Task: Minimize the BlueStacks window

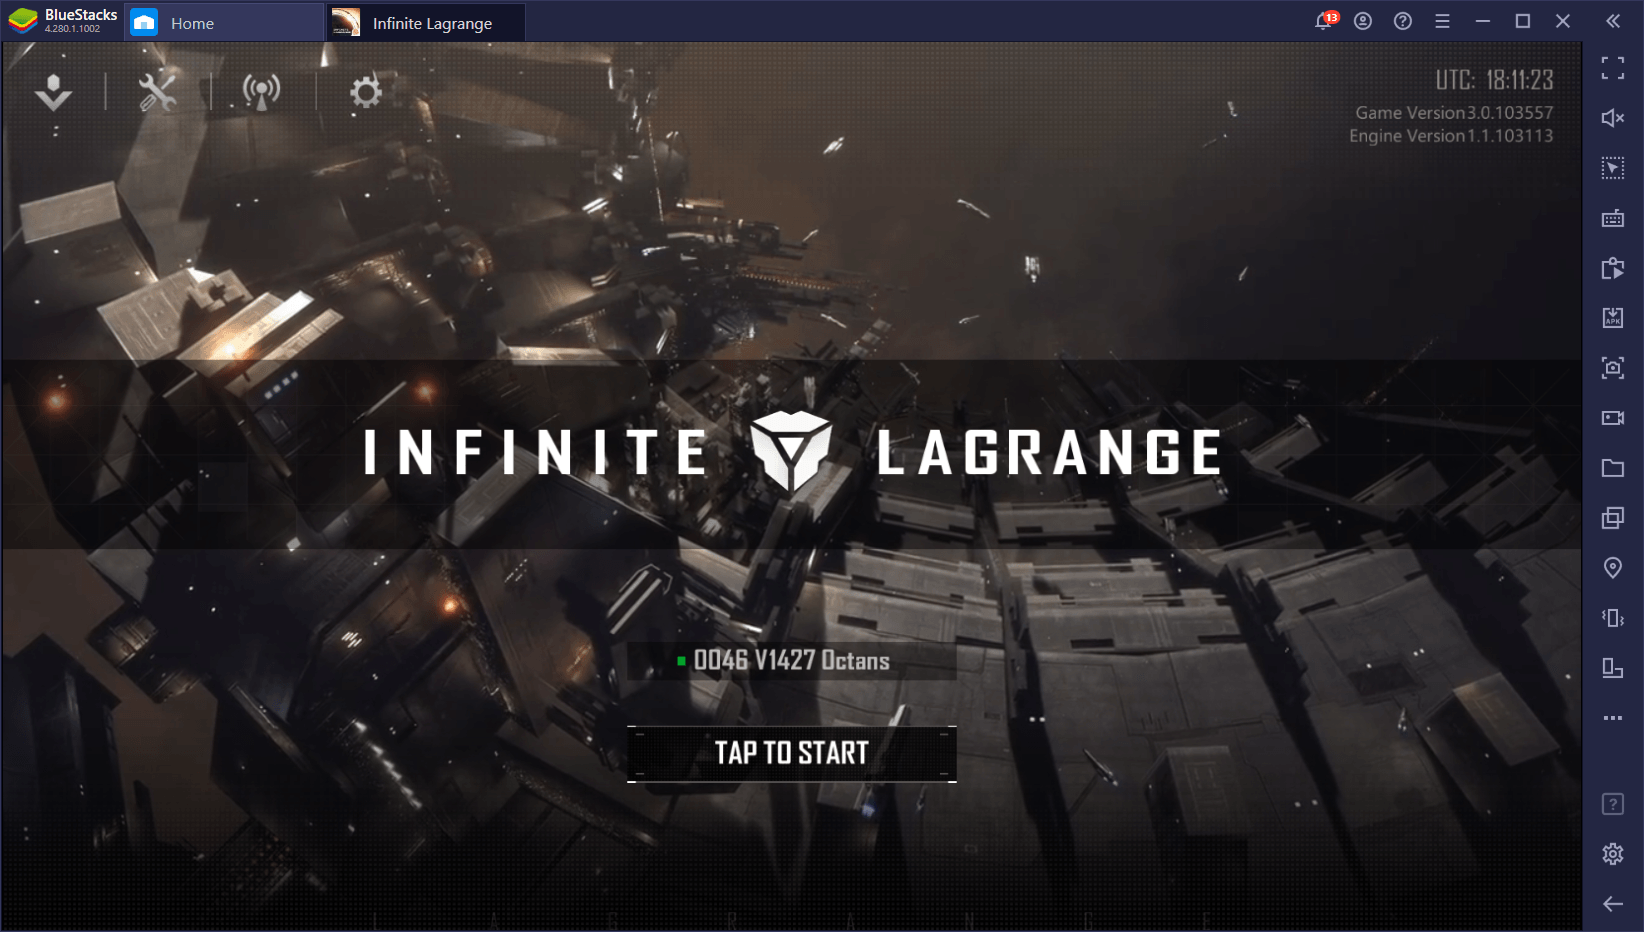Action: point(1483,21)
